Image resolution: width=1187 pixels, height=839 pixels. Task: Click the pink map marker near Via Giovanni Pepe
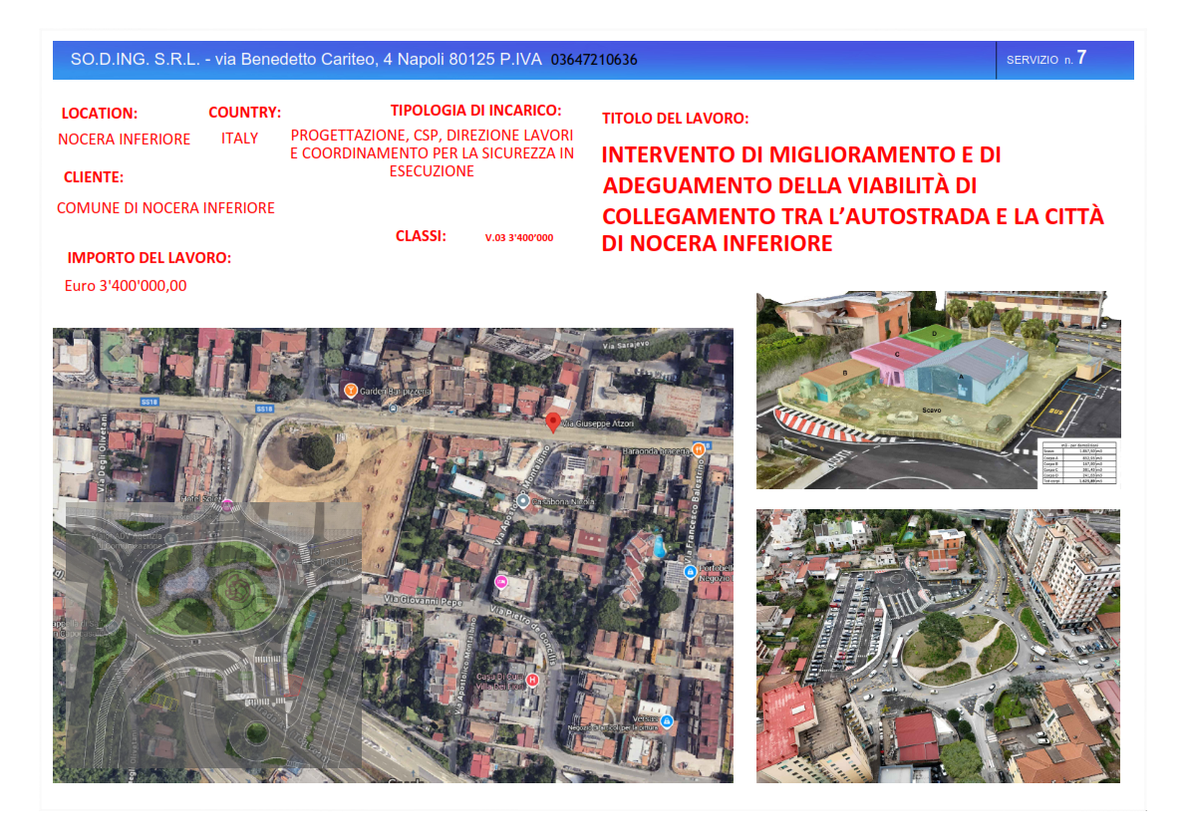pos(500,582)
